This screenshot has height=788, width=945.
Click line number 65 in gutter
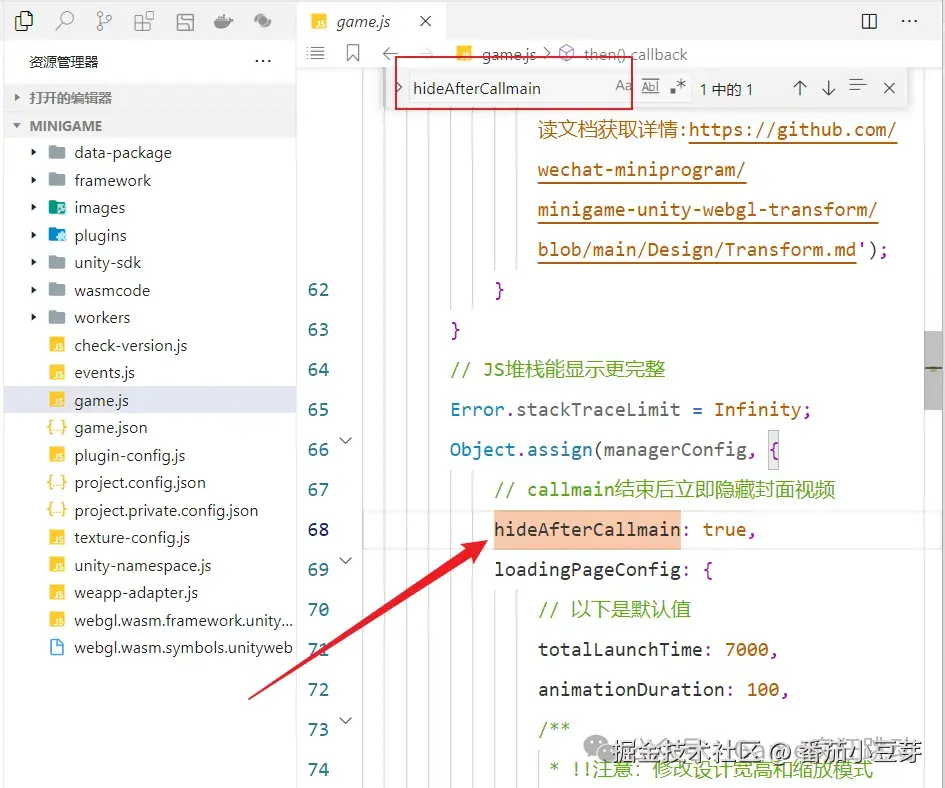click(318, 410)
